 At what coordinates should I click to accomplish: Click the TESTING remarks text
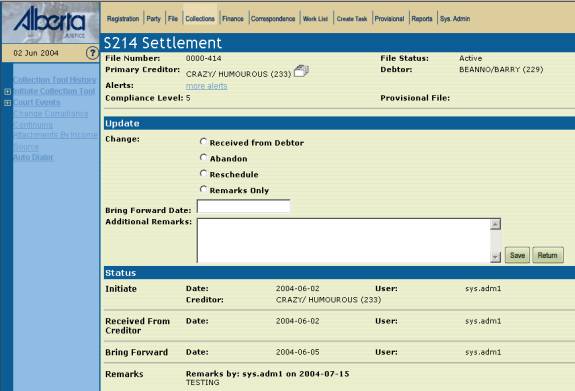(x=202, y=382)
